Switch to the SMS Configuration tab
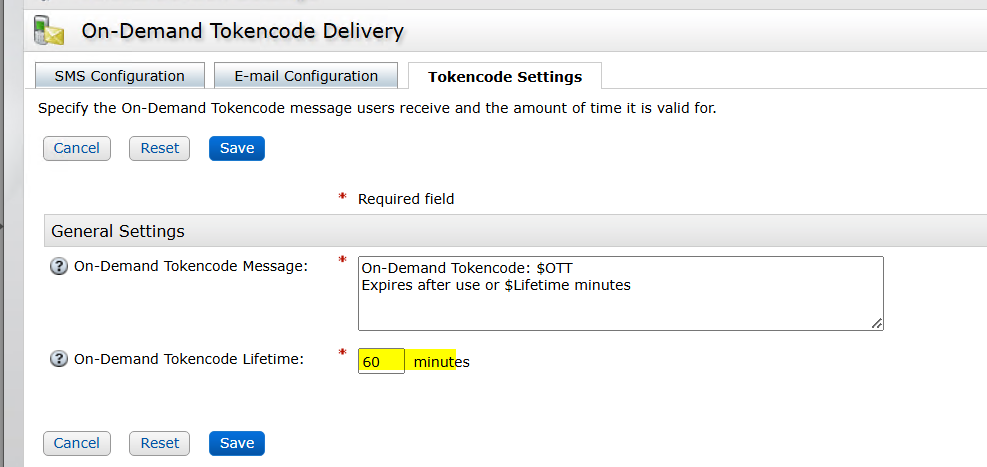This screenshot has height=467, width=987. [x=119, y=76]
